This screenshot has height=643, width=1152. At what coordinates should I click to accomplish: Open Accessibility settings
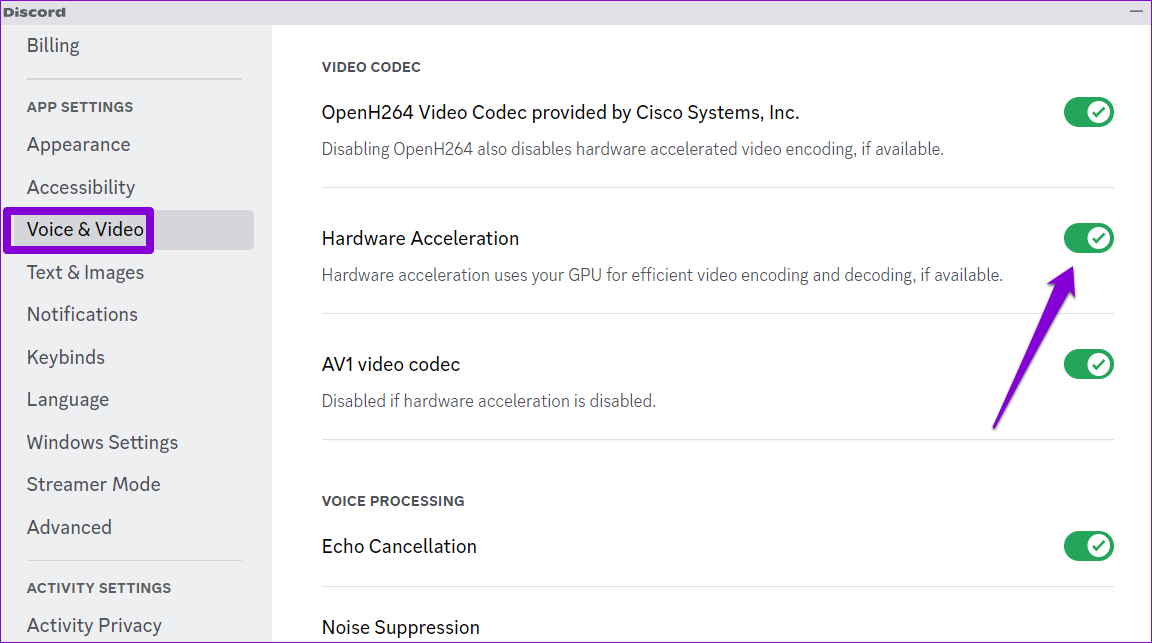[81, 187]
